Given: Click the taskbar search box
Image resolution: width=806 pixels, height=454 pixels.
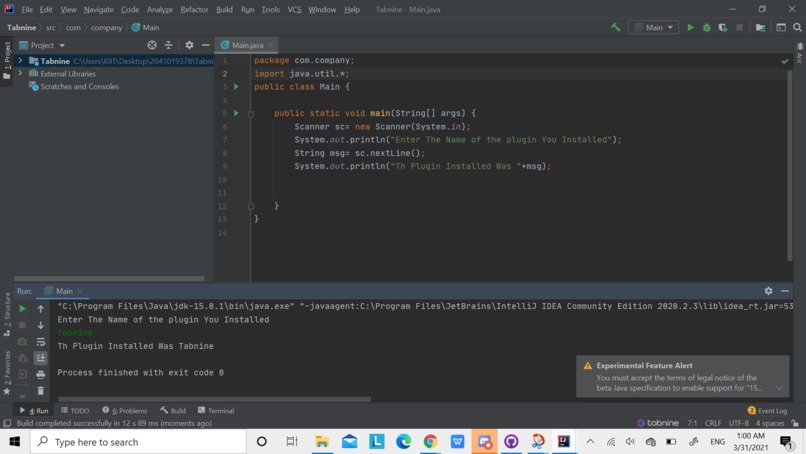Looking at the screenshot, I should (x=138, y=442).
